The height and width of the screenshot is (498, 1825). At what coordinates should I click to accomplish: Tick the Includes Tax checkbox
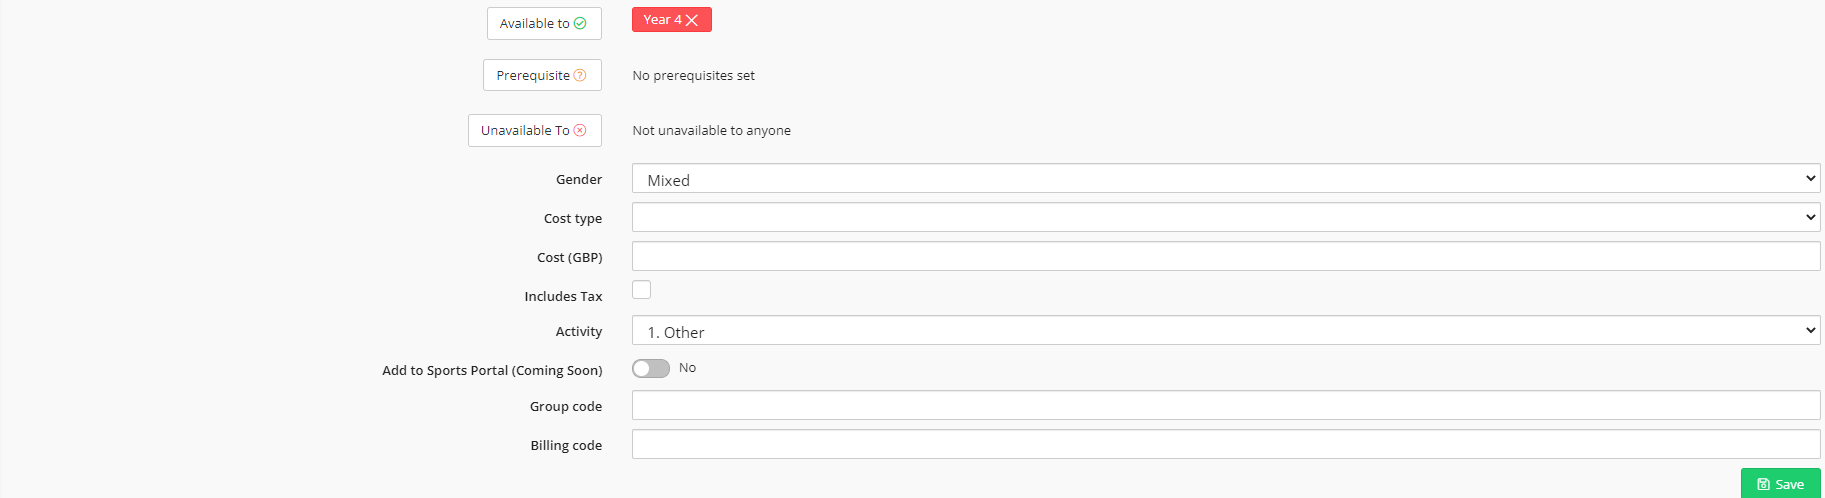coord(642,289)
